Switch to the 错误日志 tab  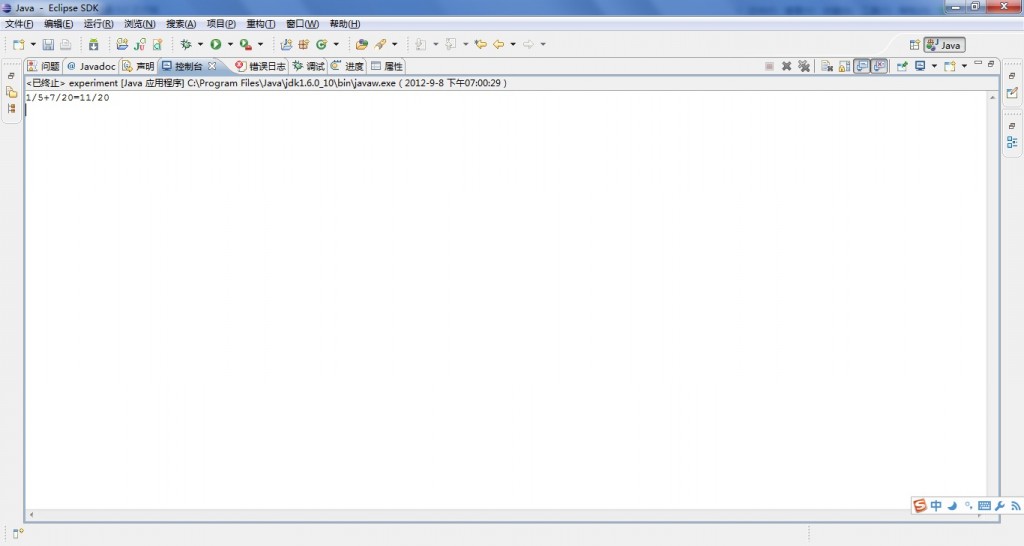tap(260, 66)
